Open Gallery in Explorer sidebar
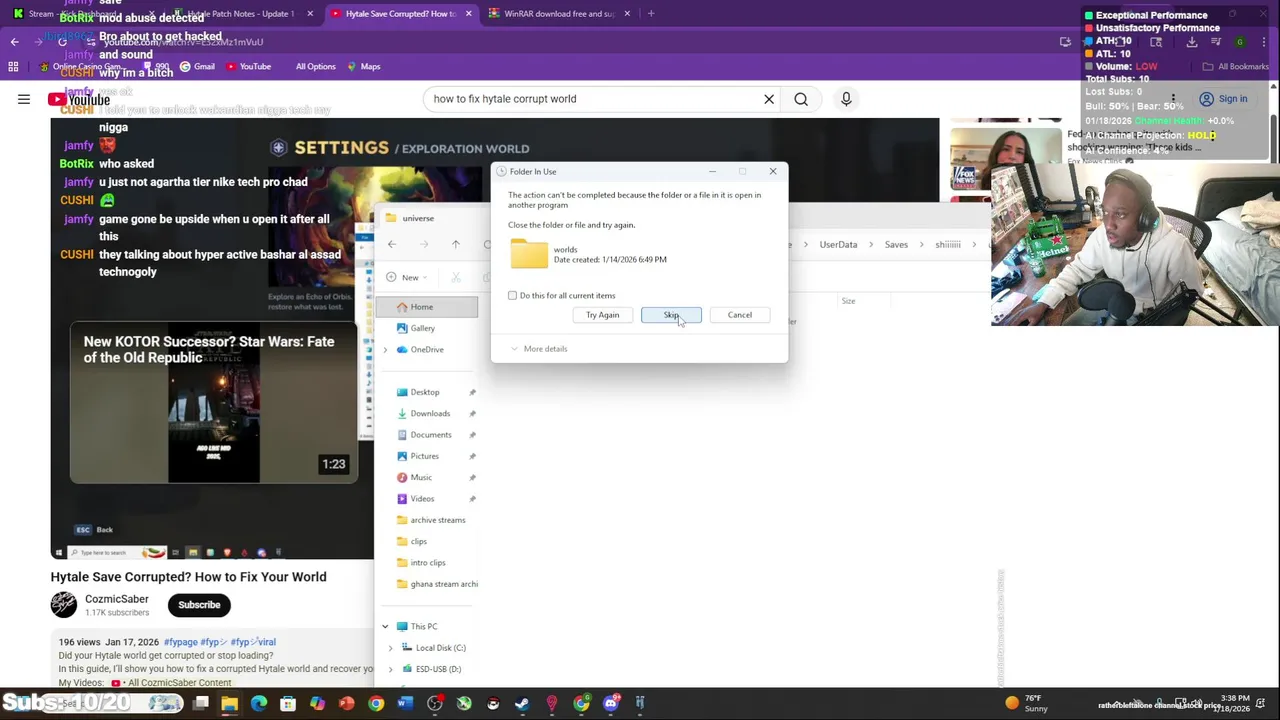1280x720 pixels. [x=422, y=328]
